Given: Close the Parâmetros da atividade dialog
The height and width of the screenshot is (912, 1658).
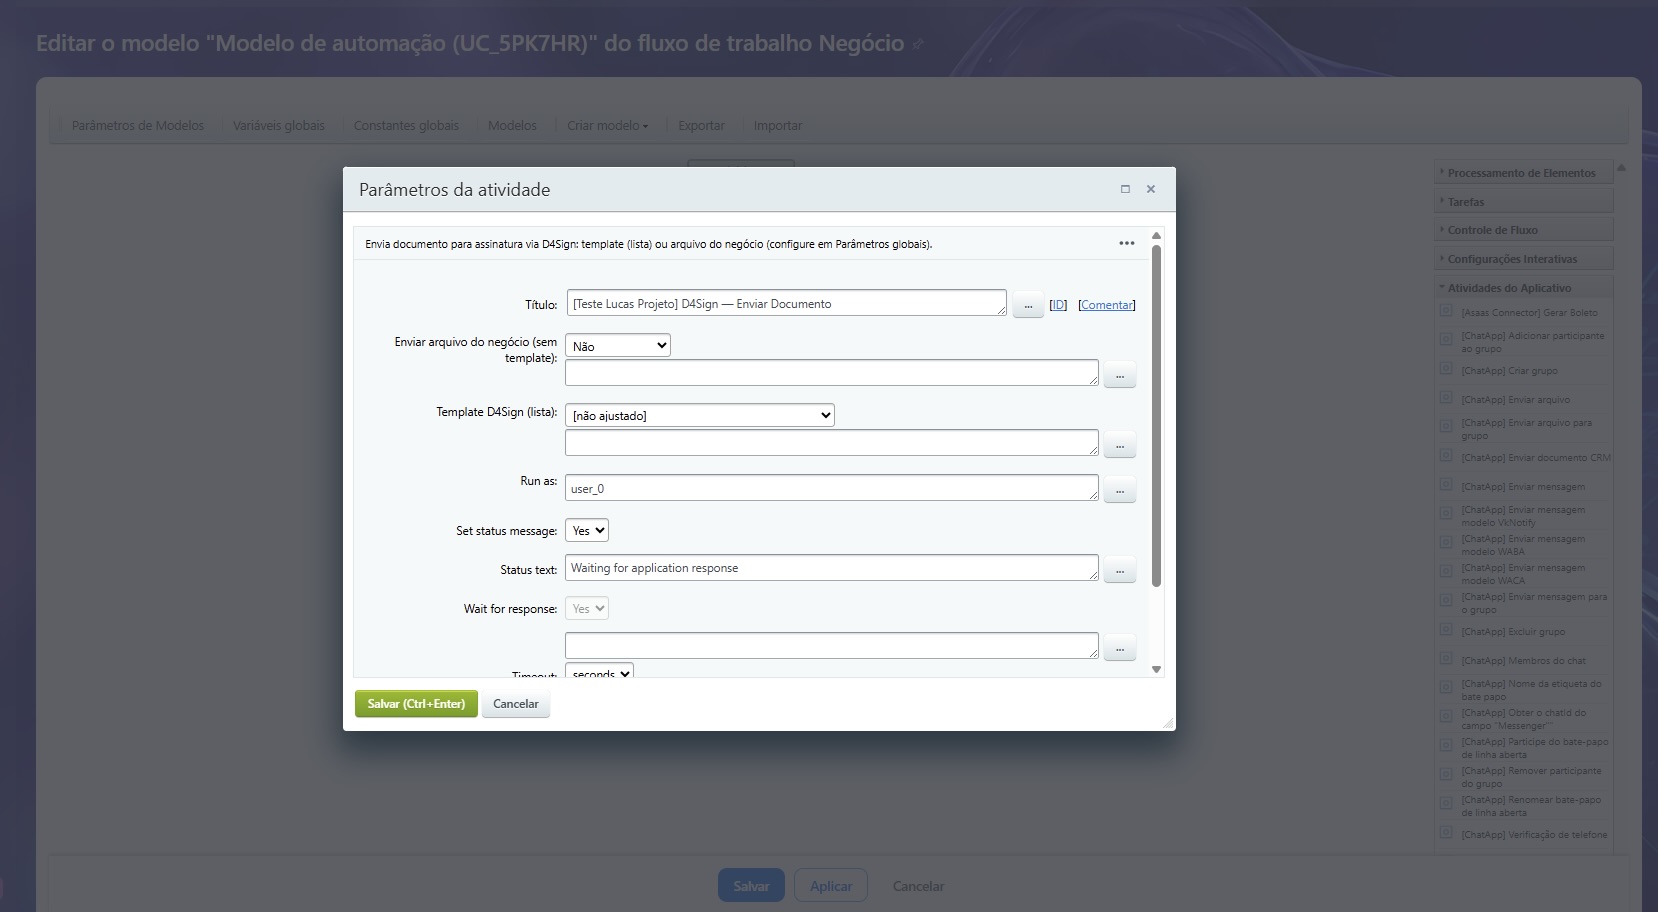Looking at the screenshot, I should 1151,189.
